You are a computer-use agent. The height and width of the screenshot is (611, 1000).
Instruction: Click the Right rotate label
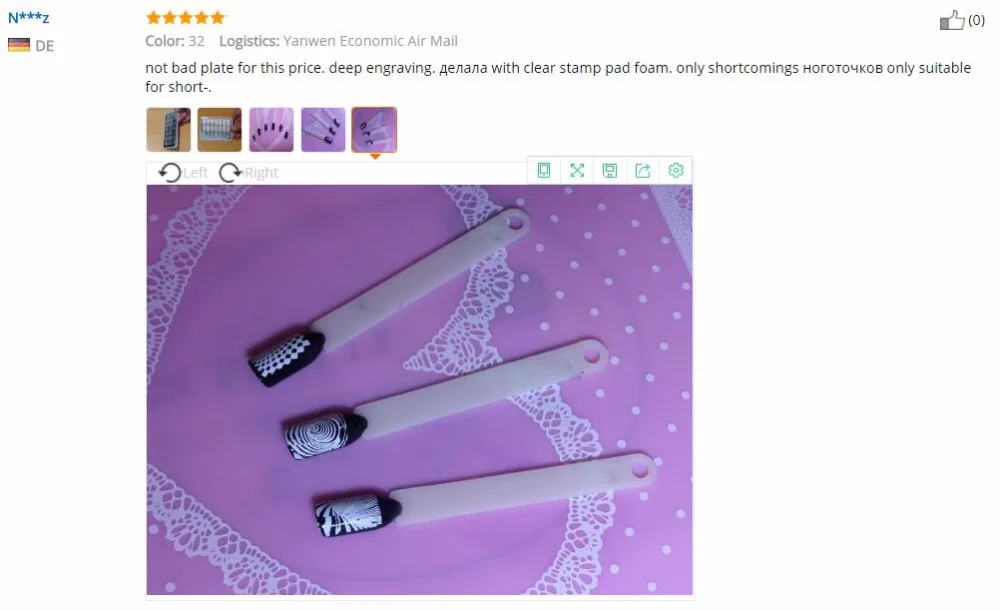pyautogui.click(x=261, y=173)
